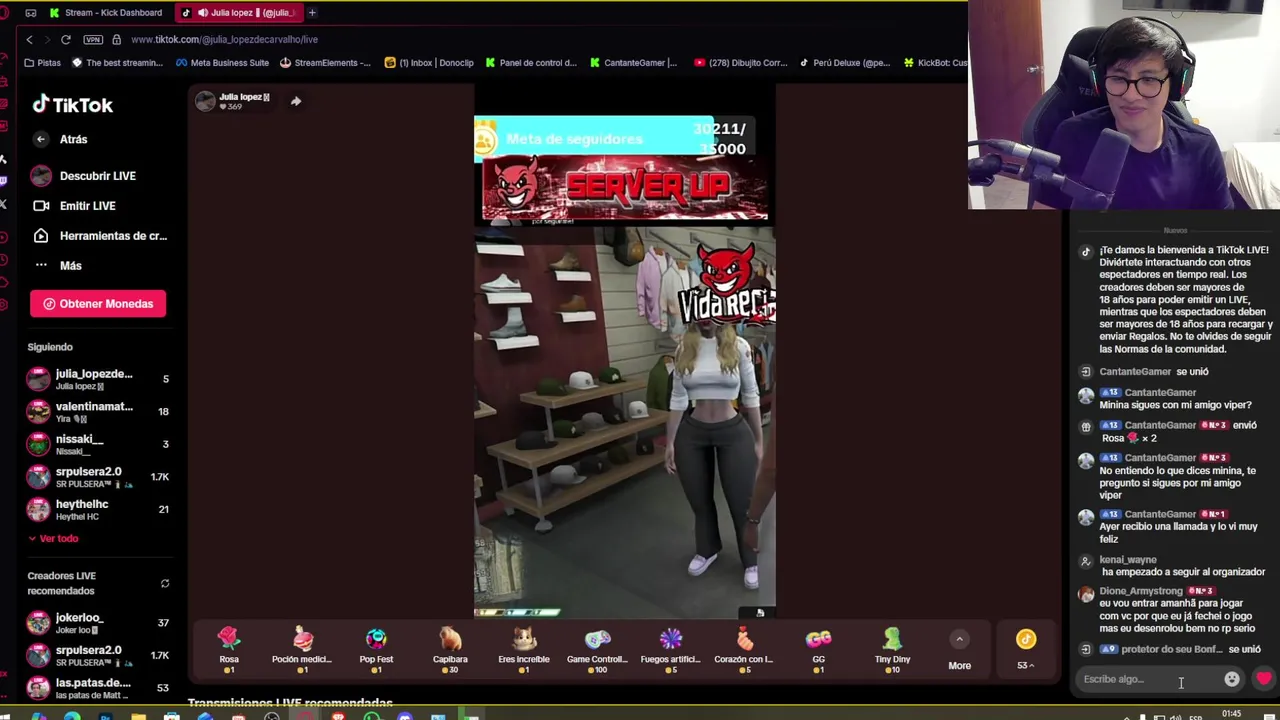Viewport: 1280px width, 720px height.
Task: Send the Corazón con las manos gift
Action: pos(744,648)
